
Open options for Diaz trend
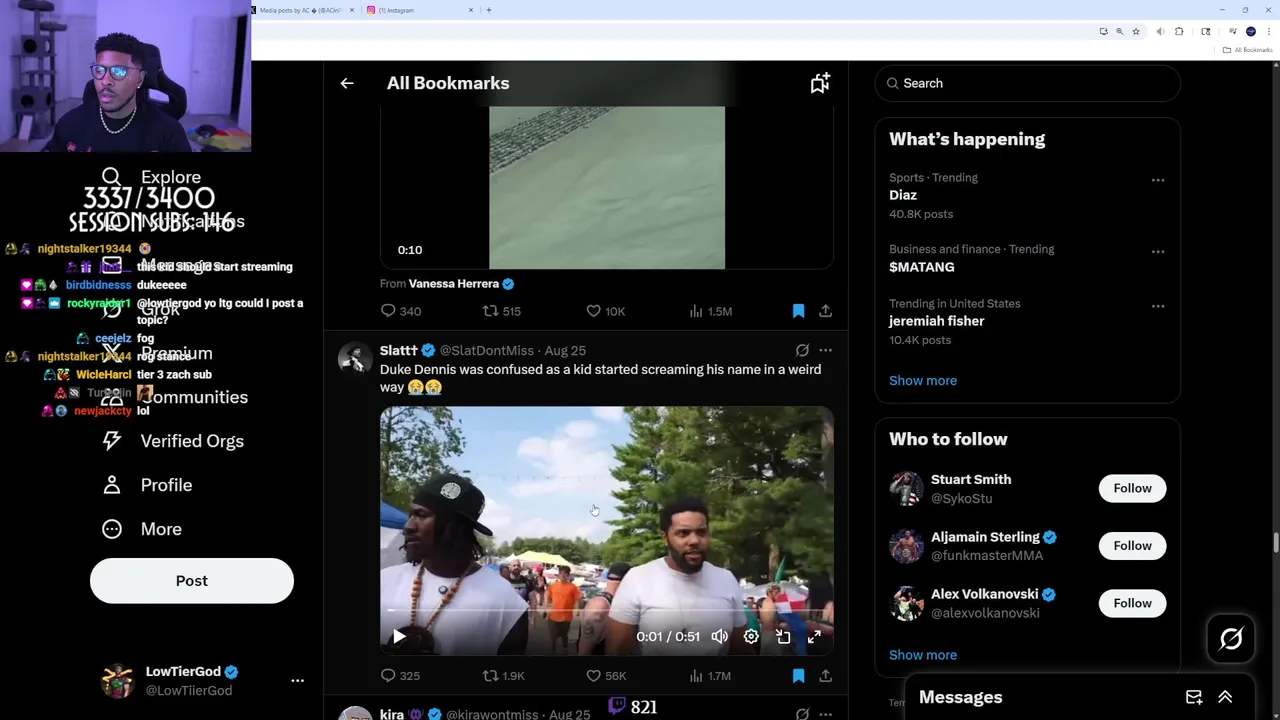coord(1158,180)
